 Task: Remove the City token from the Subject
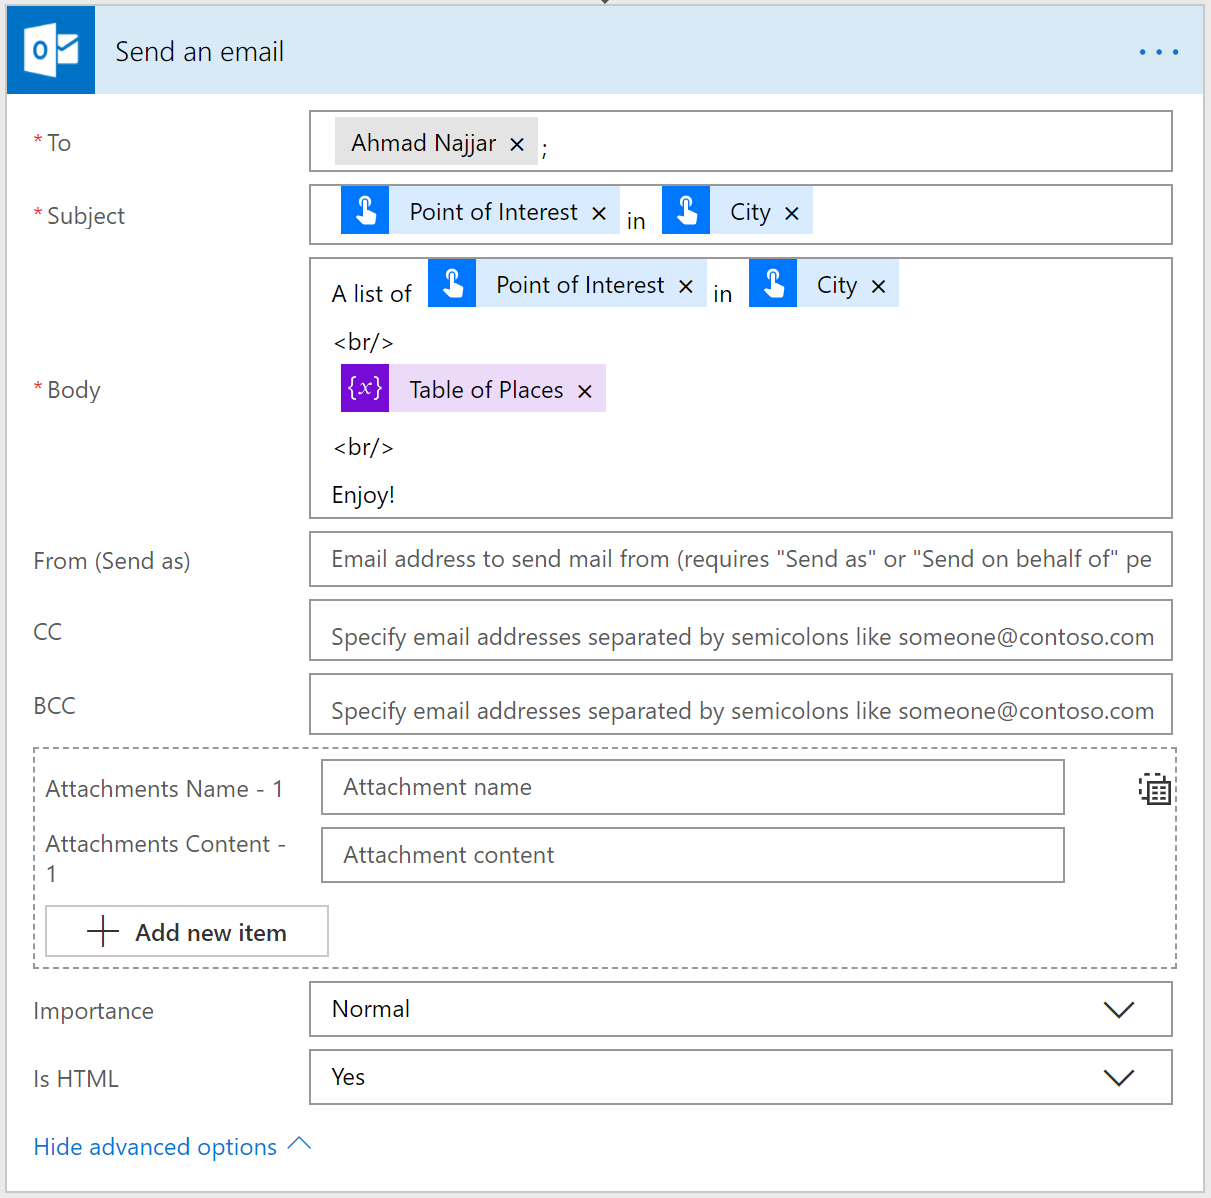[791, 212]
